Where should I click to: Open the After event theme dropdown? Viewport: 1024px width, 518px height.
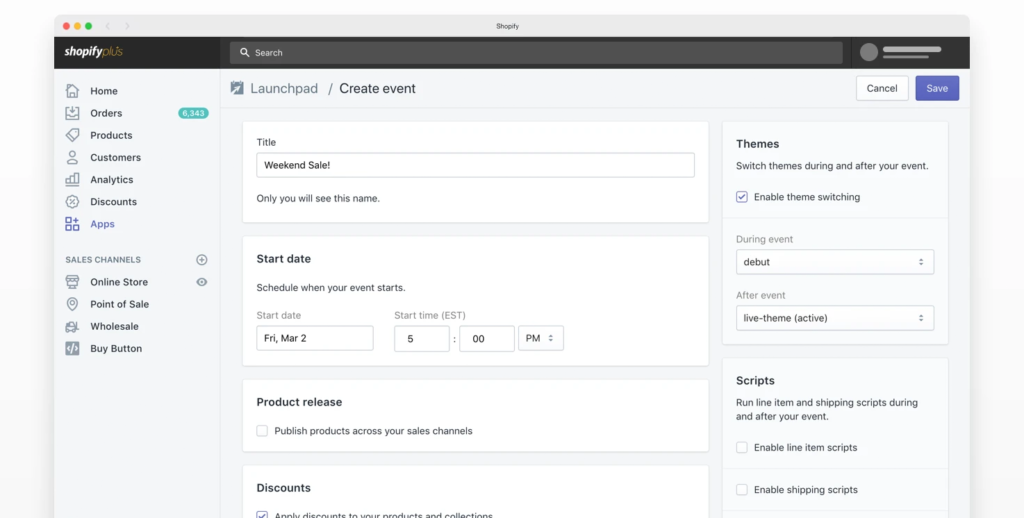[835, 318]
